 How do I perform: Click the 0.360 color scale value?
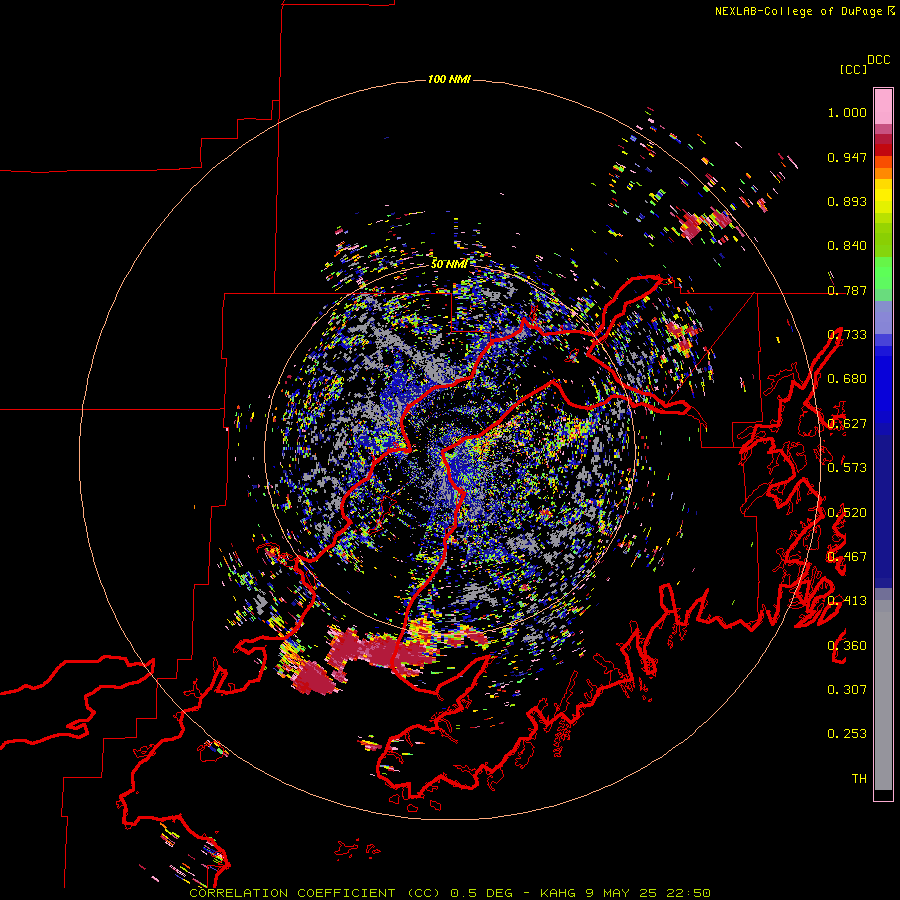click(847, 646)
